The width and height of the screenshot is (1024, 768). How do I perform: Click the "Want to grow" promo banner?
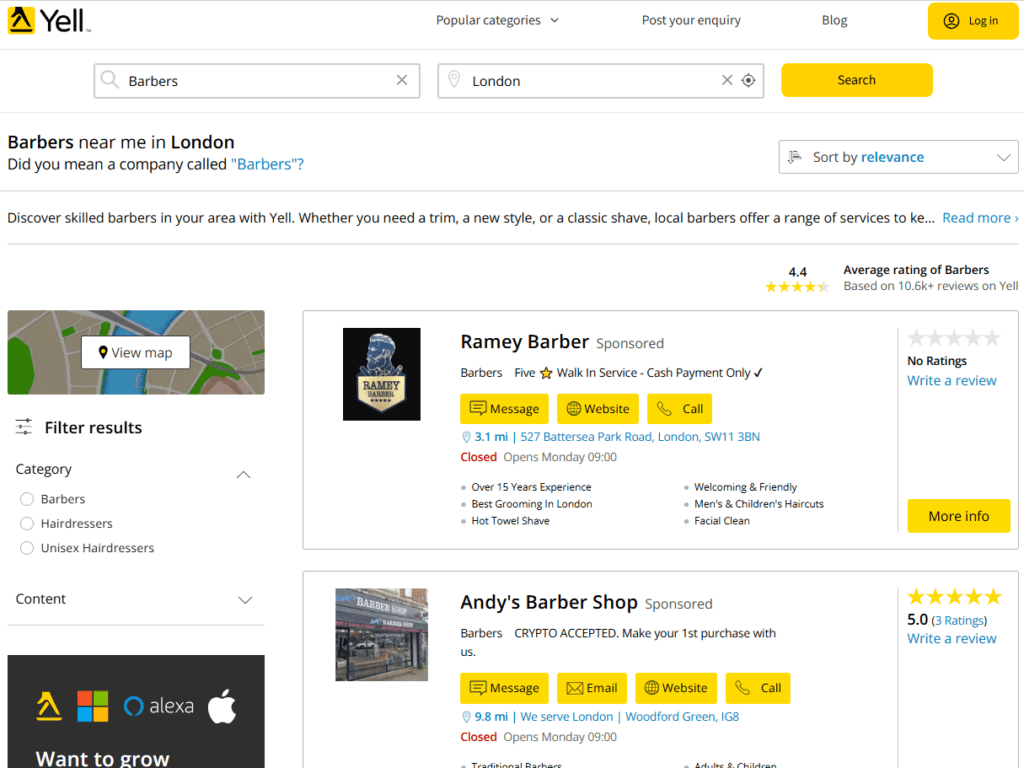[136, 712]
